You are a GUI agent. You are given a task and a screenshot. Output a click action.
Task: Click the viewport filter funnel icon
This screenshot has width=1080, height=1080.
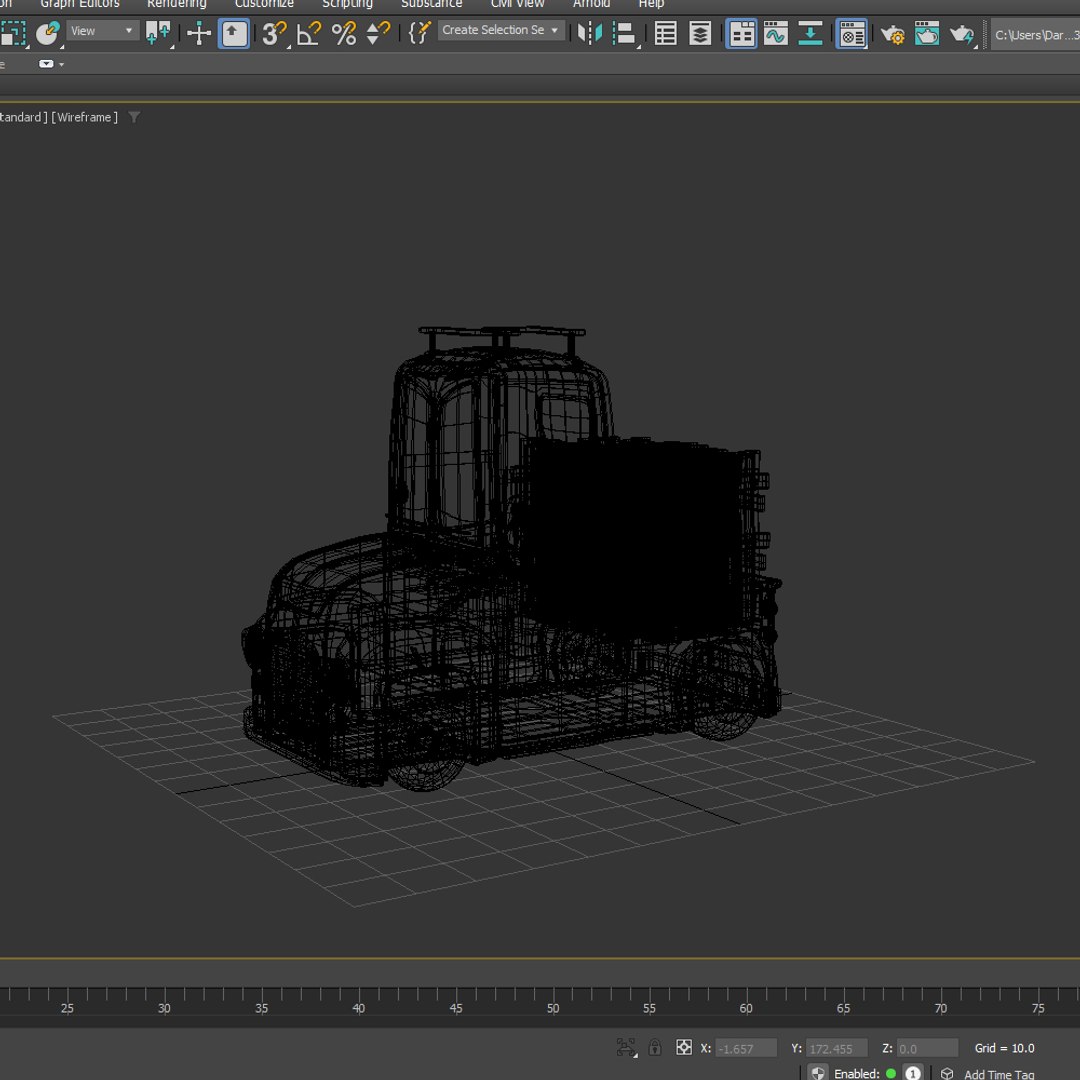click(x=134, y=117)
